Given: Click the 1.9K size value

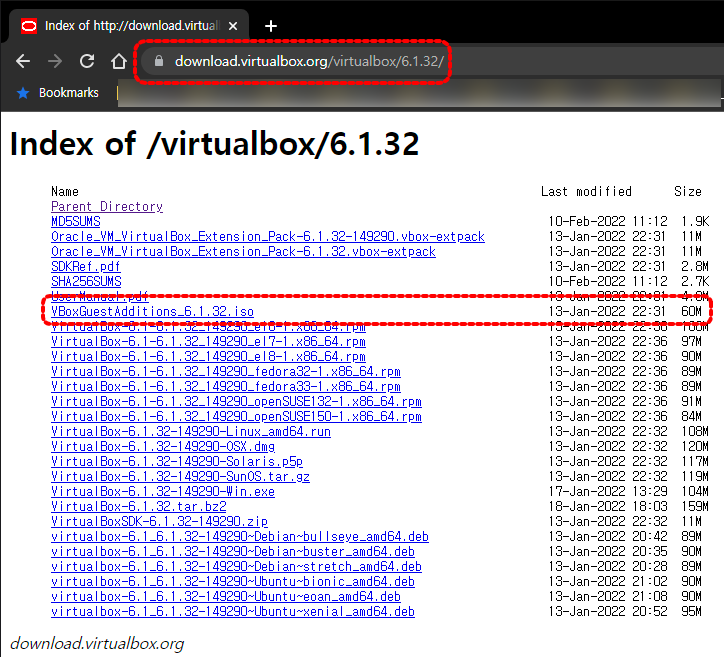Looking at the screenshot, I should click(x=695, y=221).
